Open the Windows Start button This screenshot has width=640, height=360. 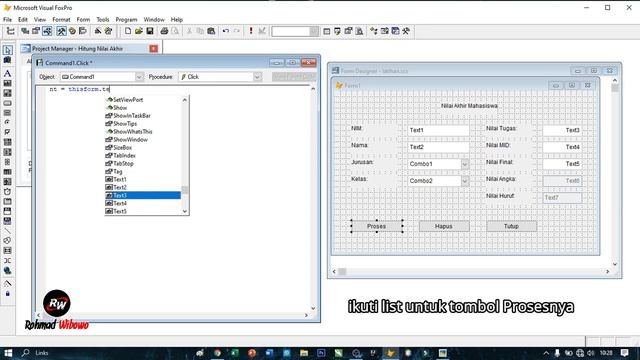point(8,353)
